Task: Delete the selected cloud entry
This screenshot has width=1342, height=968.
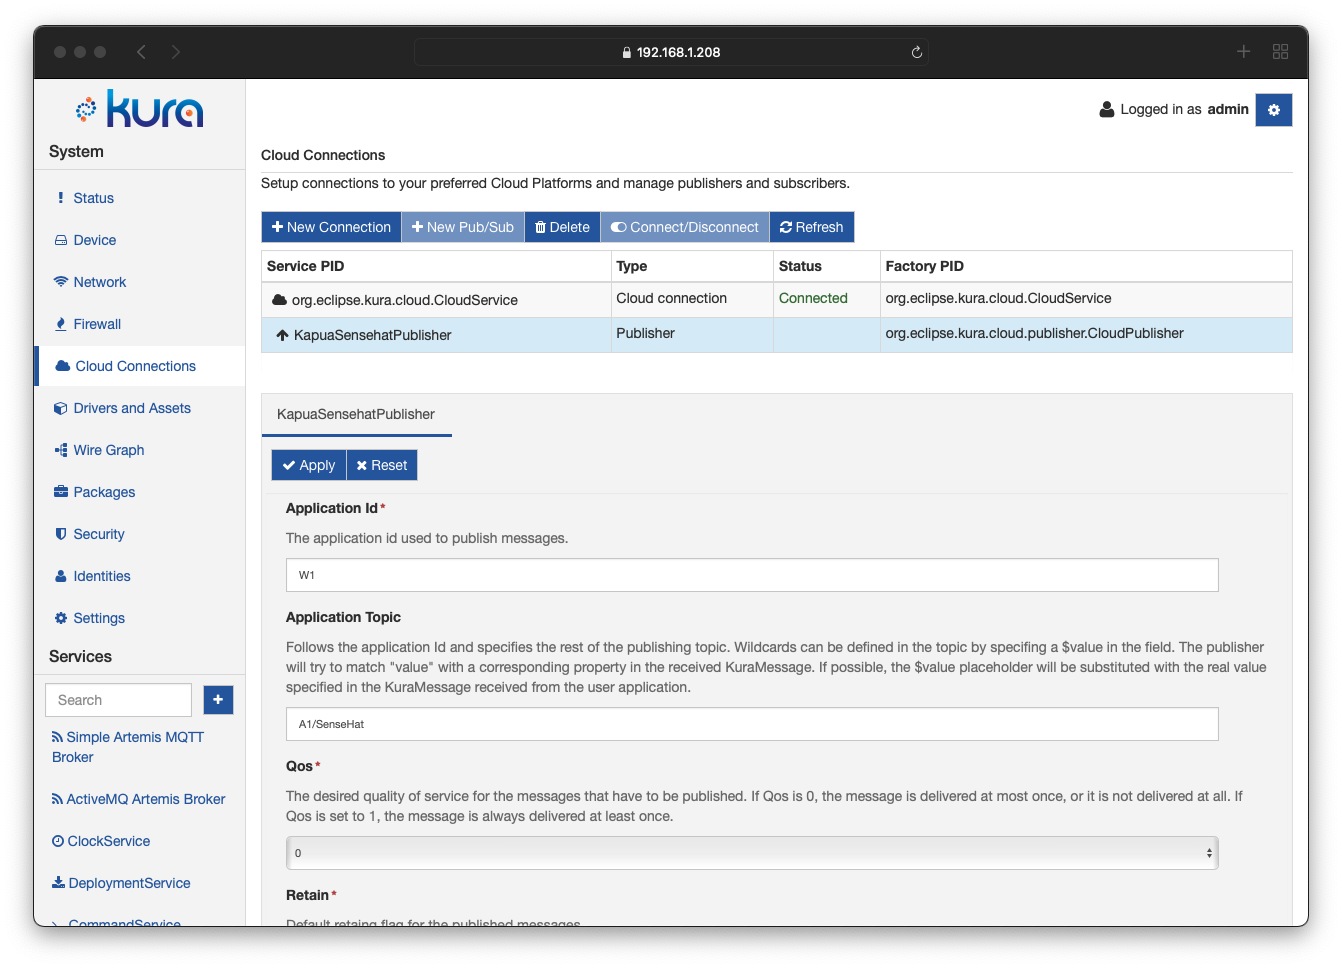Action: pos(562,227)
